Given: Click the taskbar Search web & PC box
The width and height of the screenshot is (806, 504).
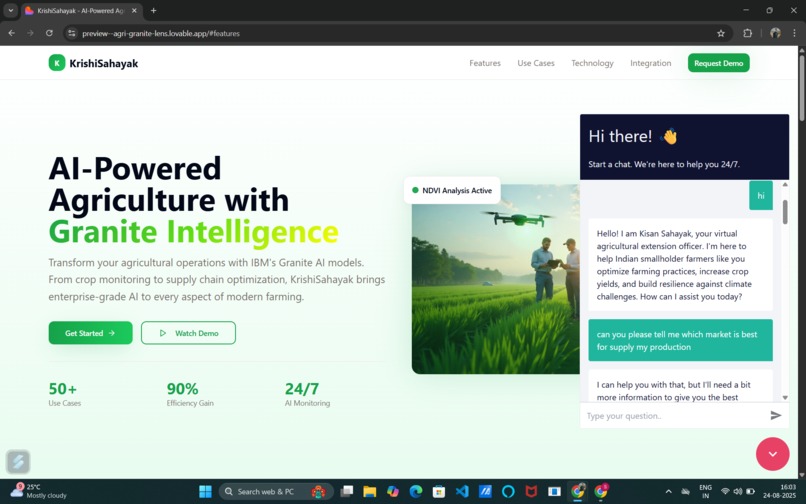Looking at the screenshot, I should (x=276, y=491).
